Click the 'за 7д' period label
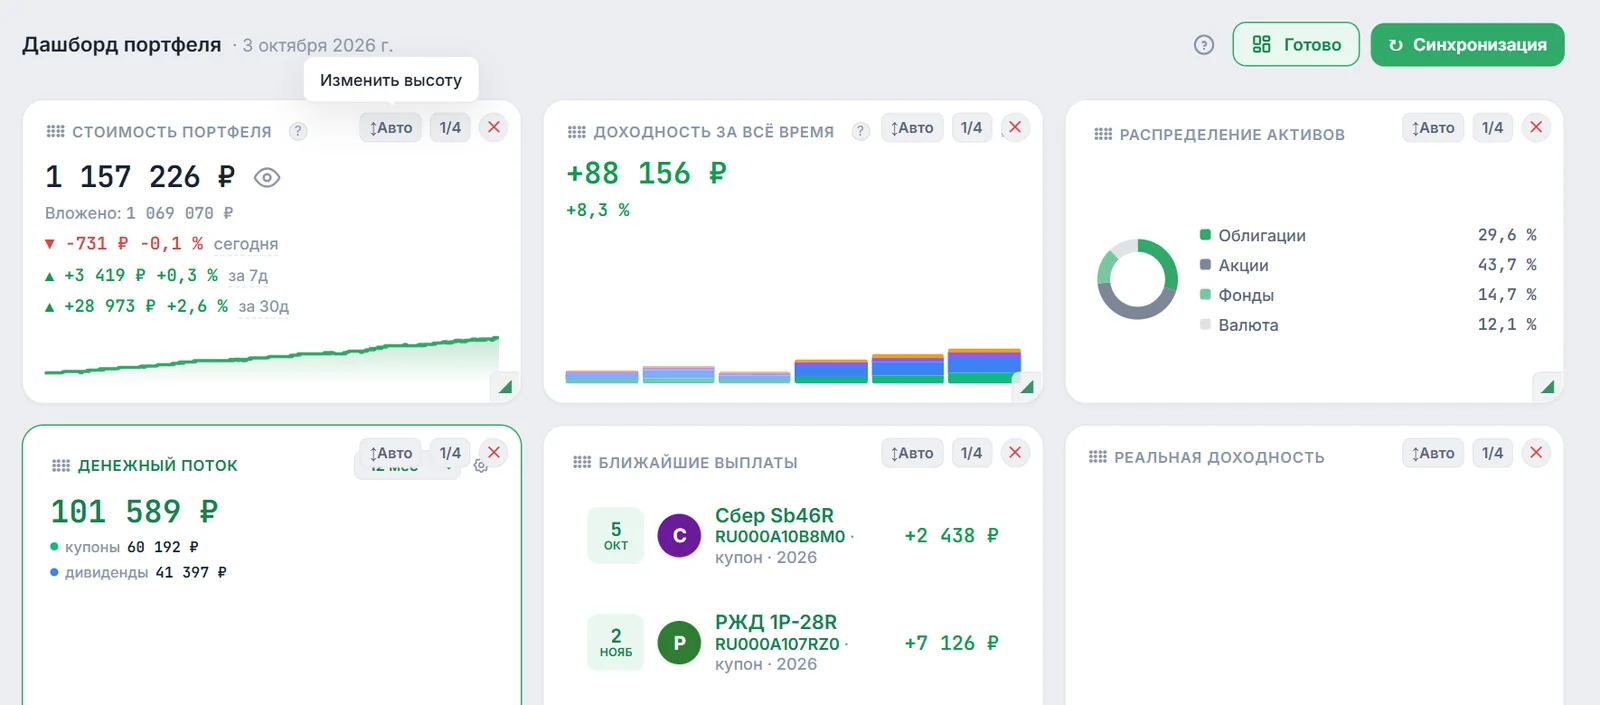The height and width of the screenshot is (705, 1600). pos(248,275)
